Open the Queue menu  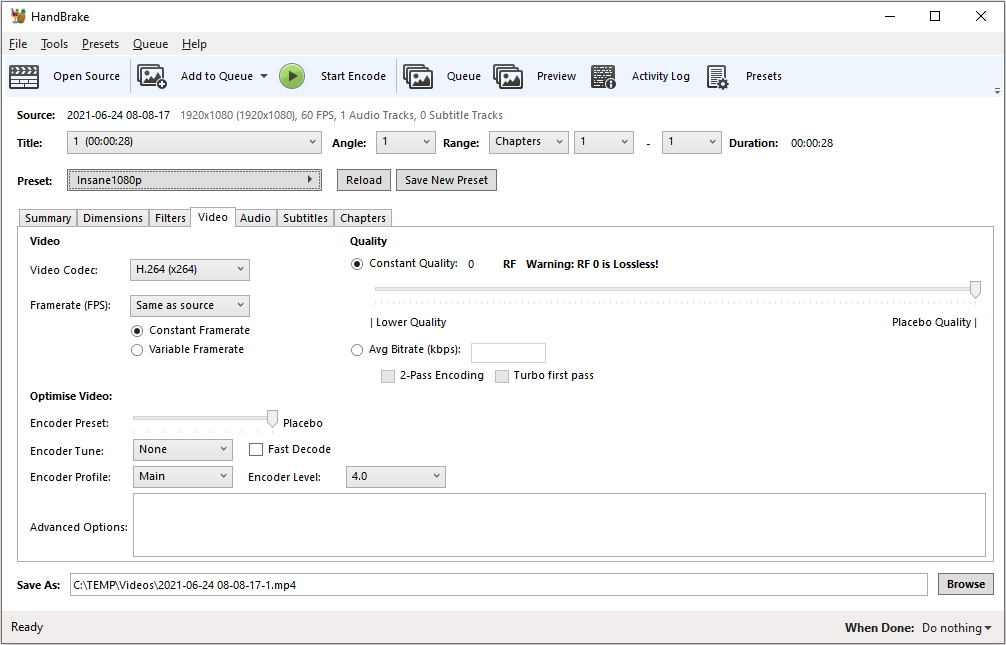click(x=151, y=44)
